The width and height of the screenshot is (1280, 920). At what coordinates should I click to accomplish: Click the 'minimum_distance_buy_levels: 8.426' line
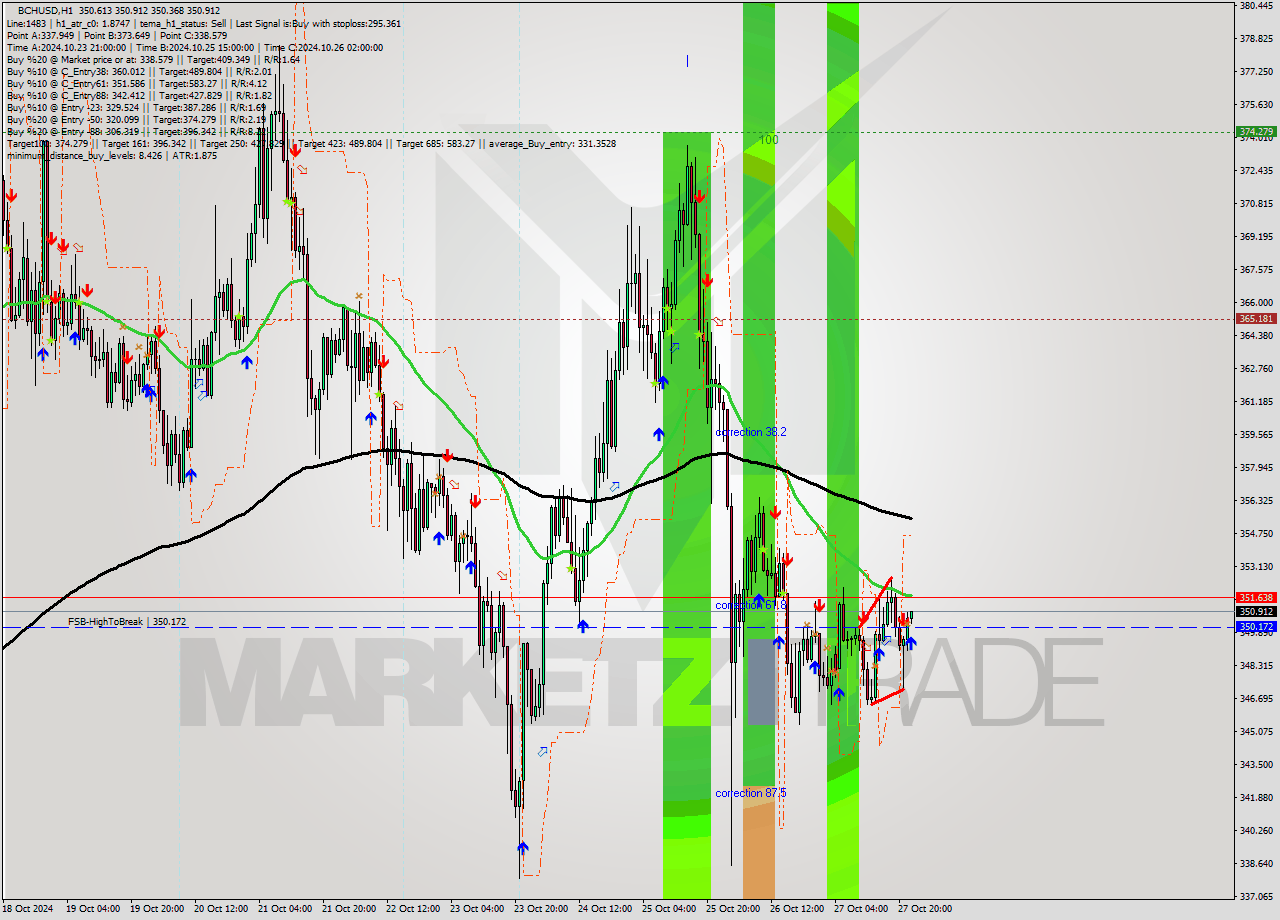coord(112,155)
